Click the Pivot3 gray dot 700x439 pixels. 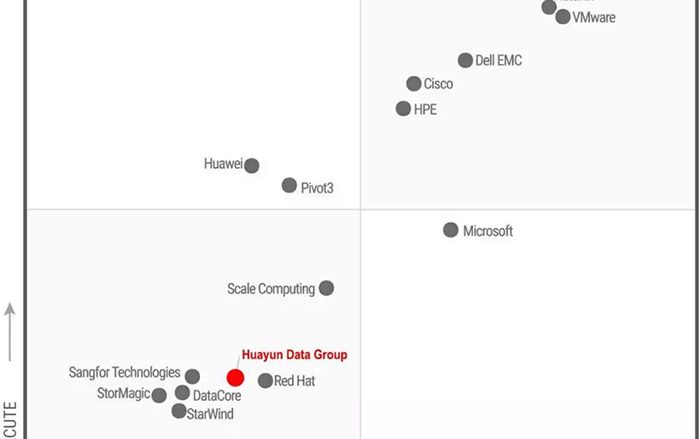coord(289,185)
